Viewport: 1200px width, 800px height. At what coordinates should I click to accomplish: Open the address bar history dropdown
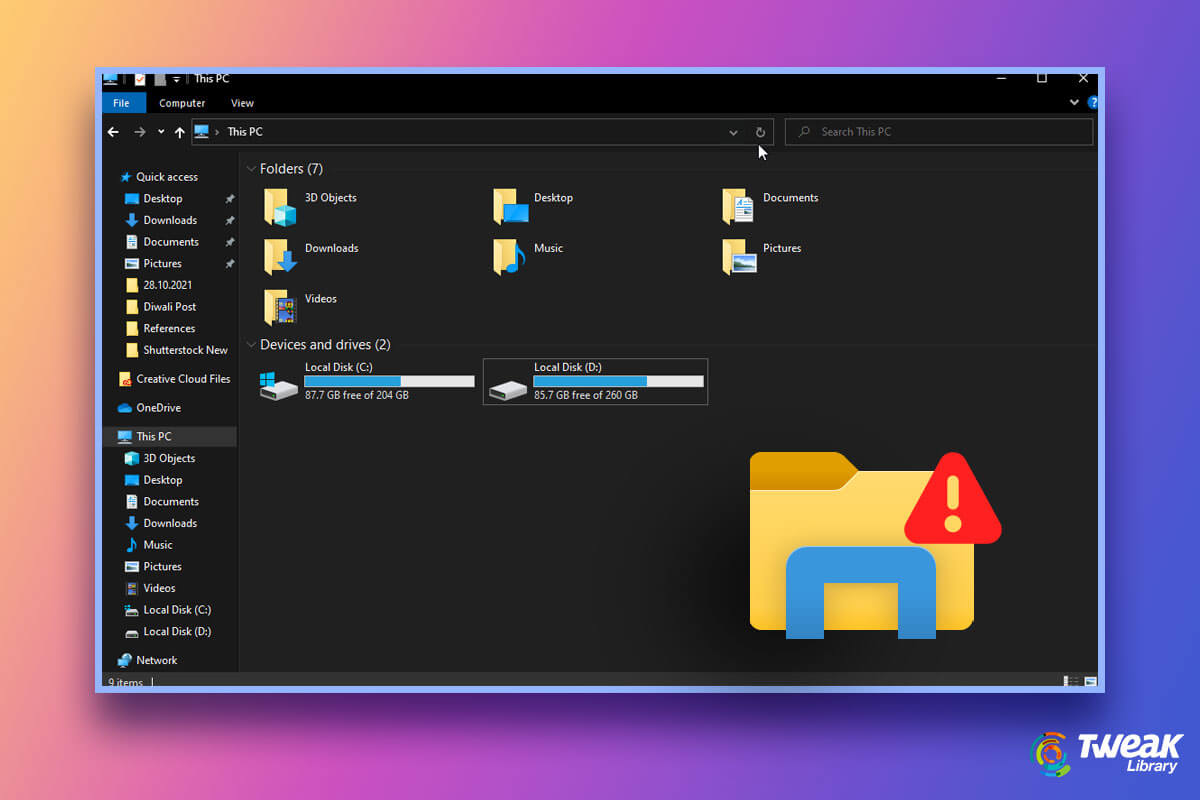coord(733,131)
